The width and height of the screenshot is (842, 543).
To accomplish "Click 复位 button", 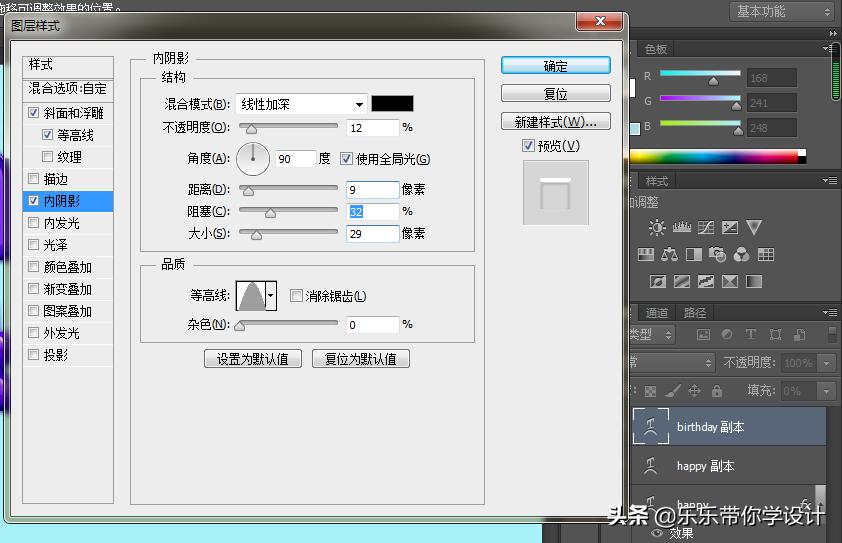I will coord(556,94).
